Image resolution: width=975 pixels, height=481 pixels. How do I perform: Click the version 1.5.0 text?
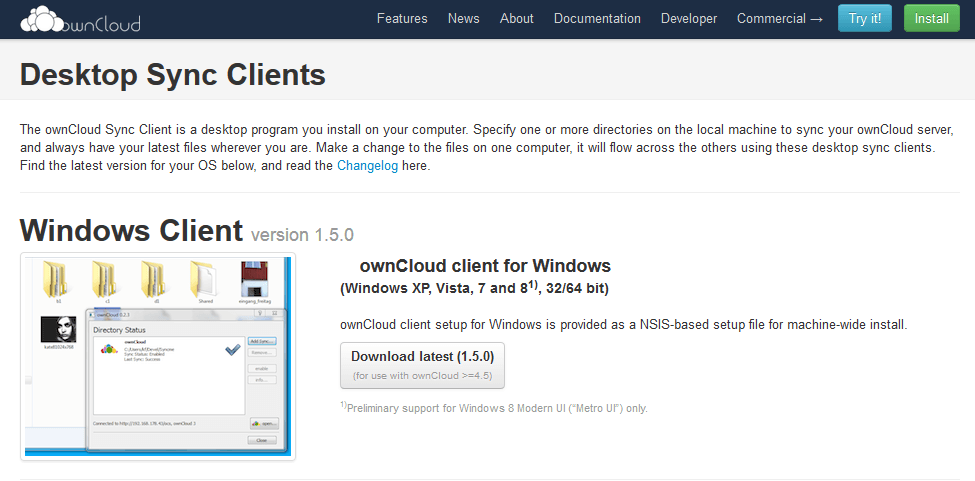pyautogui.click(x=302, y=235)
